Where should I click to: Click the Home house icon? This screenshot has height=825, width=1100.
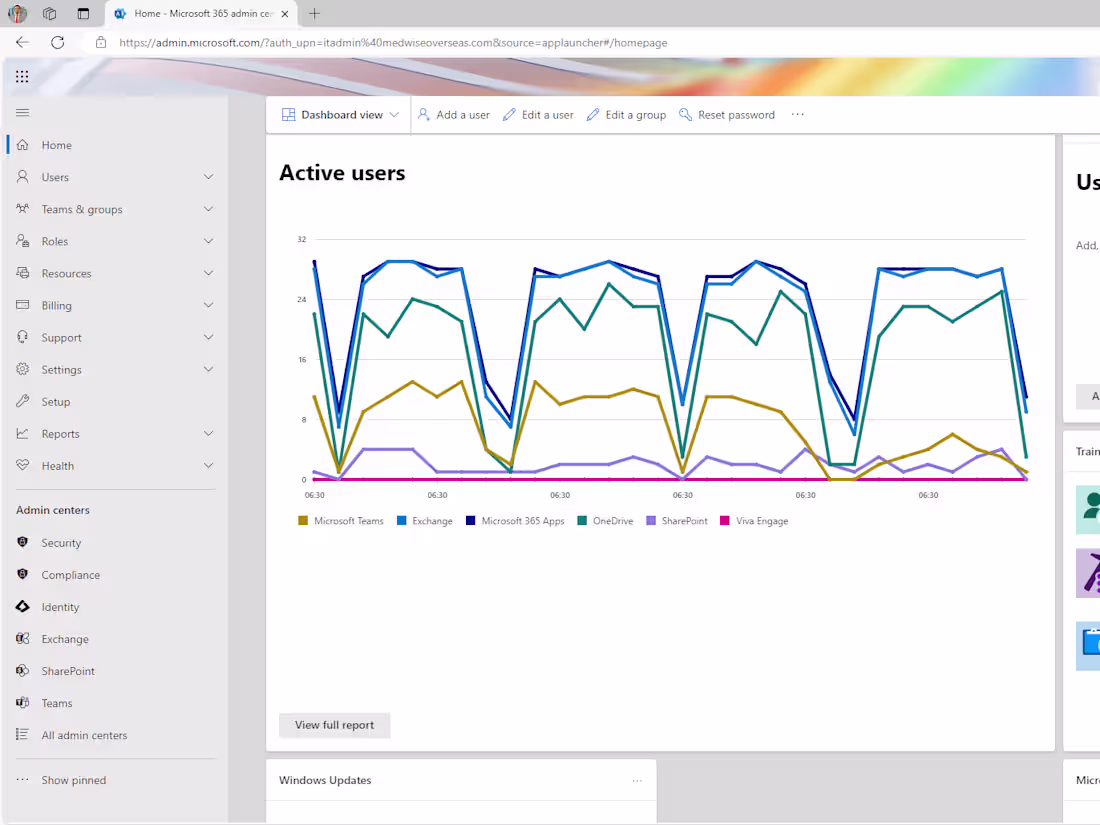click(22, 145)
